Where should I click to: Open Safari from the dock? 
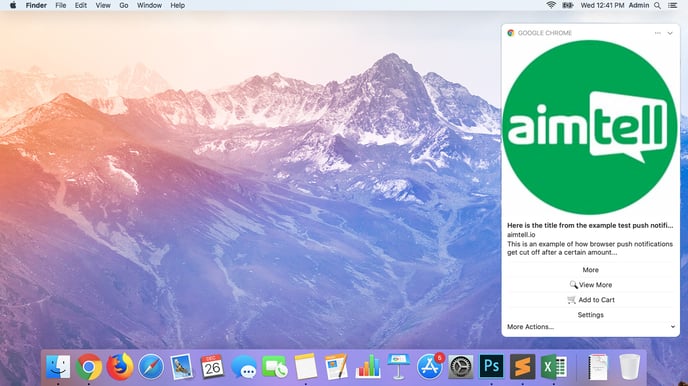click(150, 367)
